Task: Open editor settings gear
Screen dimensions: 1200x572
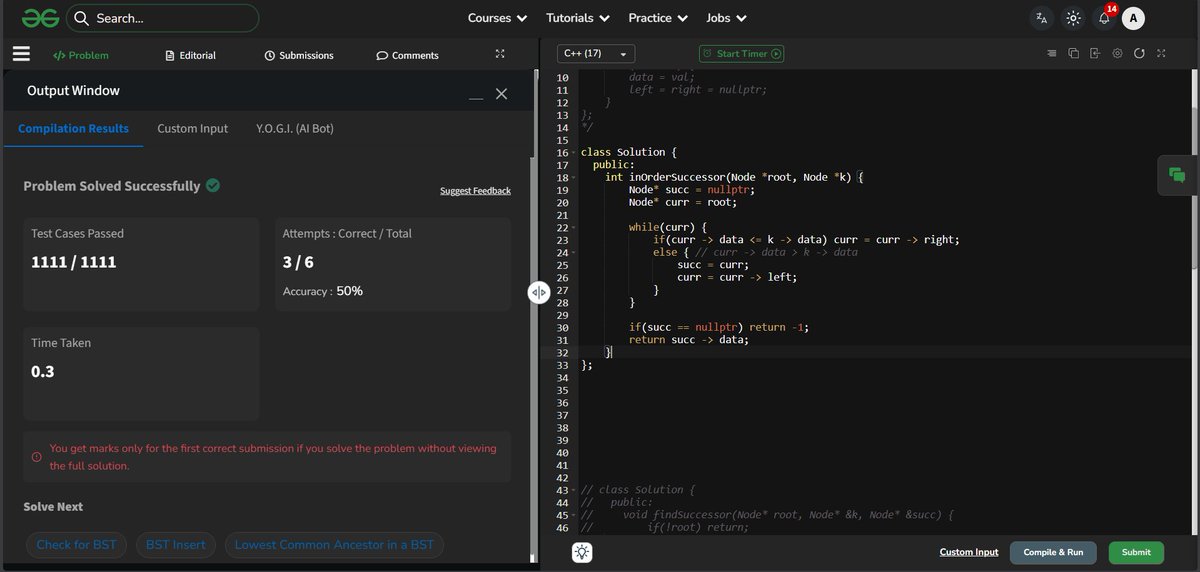Action: pyautogui.click(x=1117, y=53)
